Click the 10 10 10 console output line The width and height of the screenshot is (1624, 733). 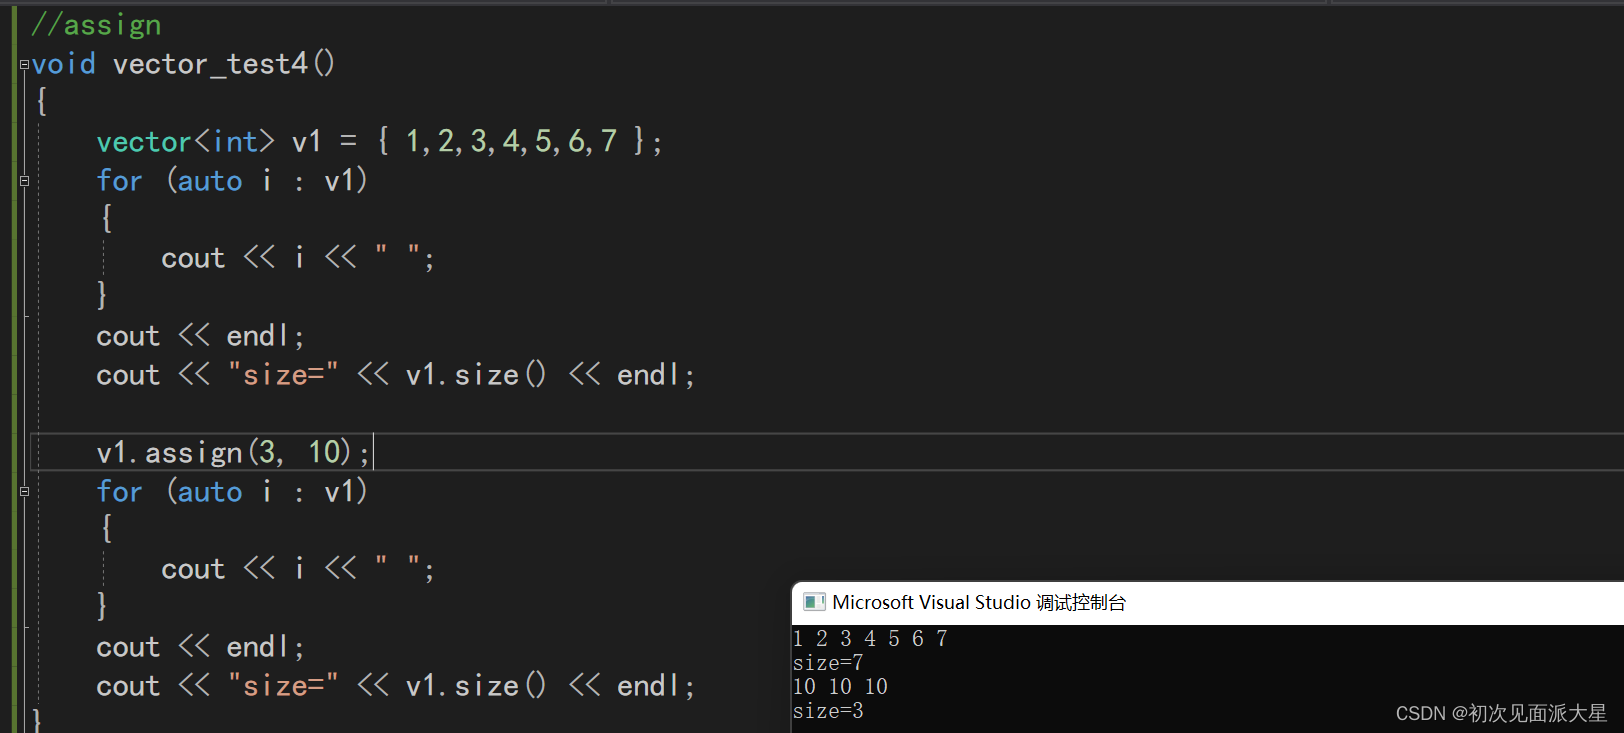pos(840,686)
